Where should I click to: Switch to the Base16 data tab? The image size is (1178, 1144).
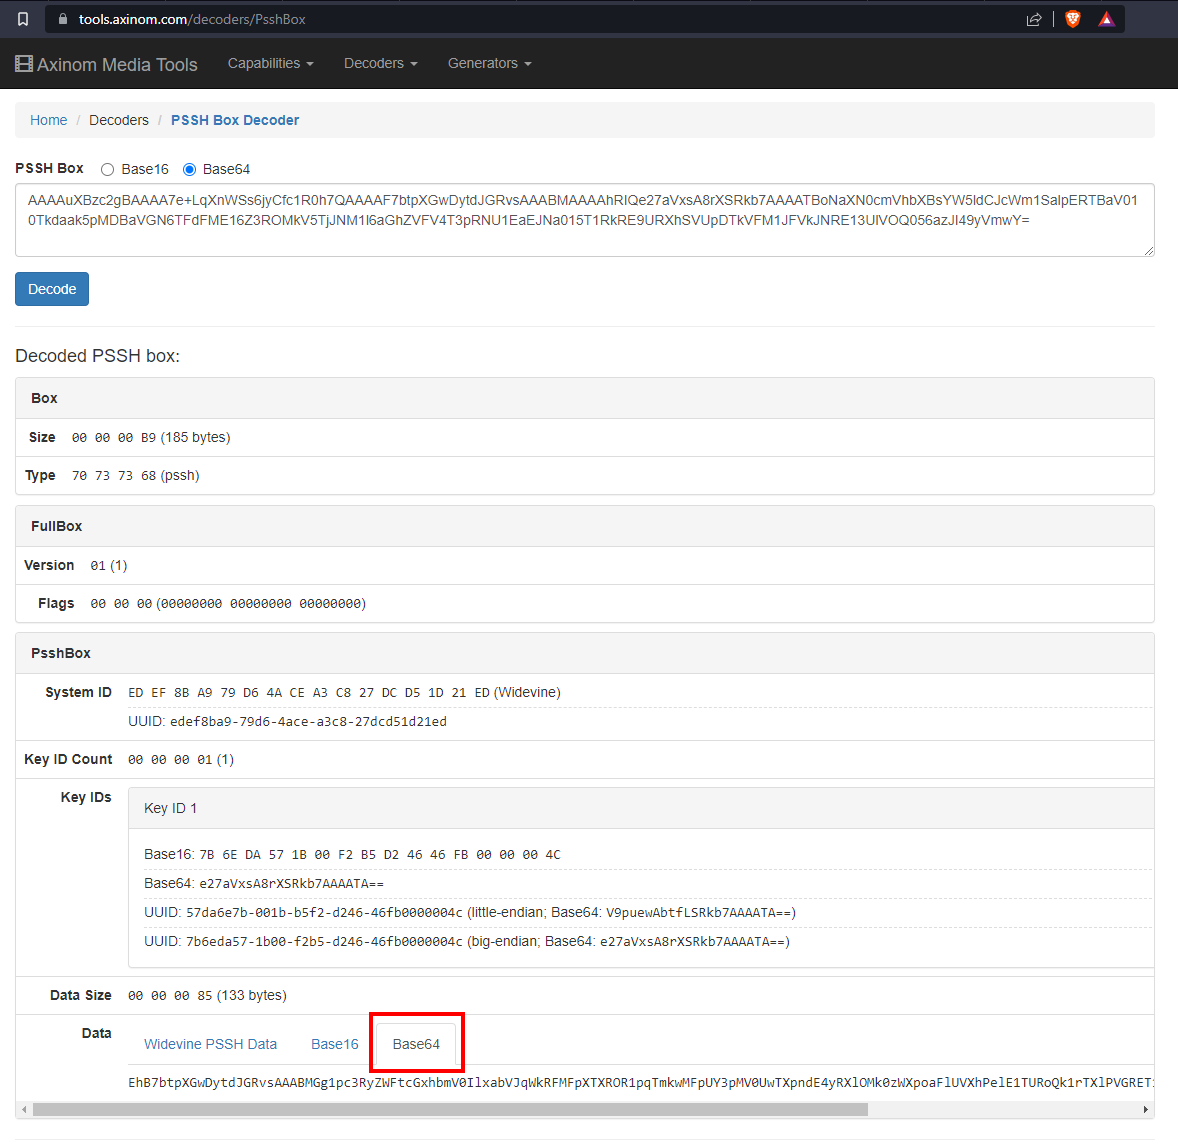pos(334,1044)
